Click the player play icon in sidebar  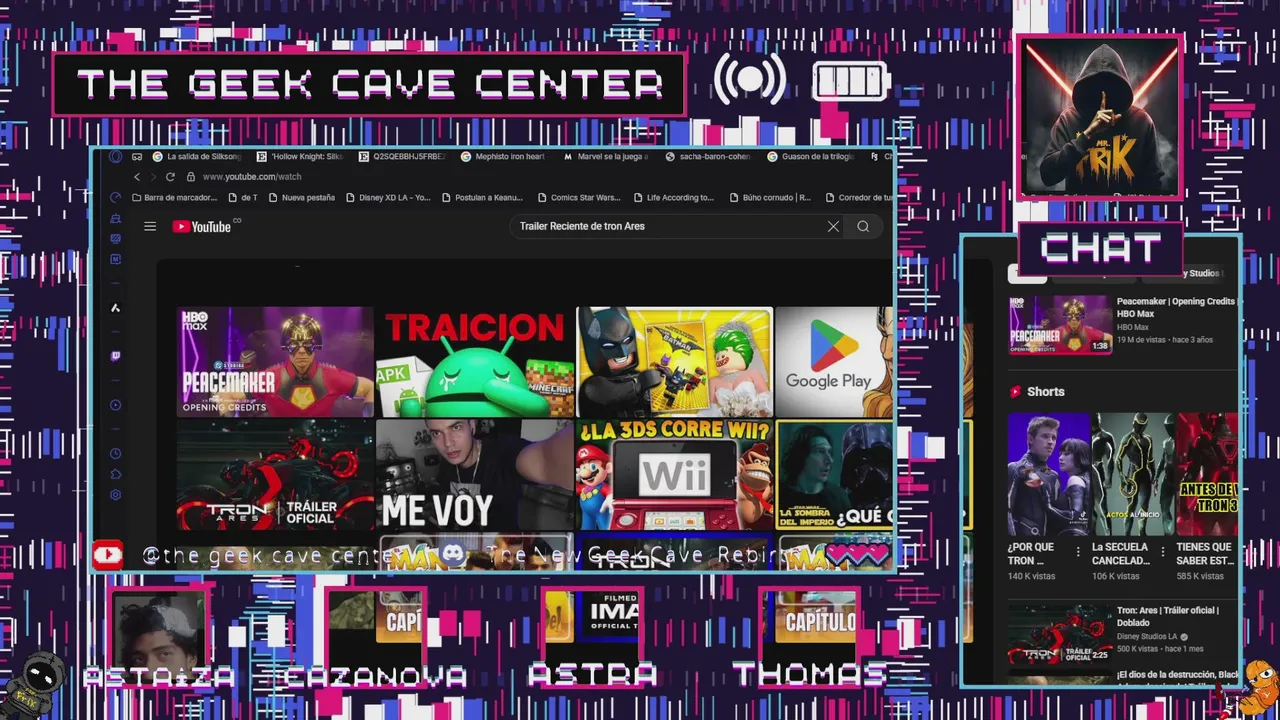click(116, 405)
